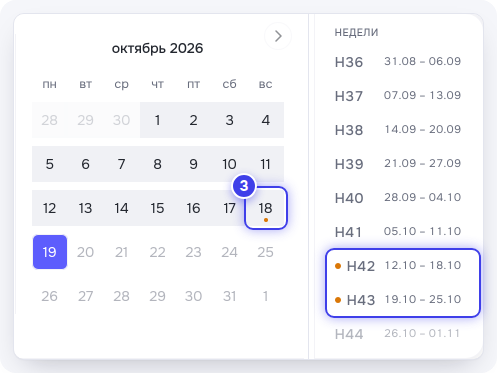The width and height of the screenshot is (497, 373).
Task: Click the октябрь 2026 month title
Action: [157, 48]
